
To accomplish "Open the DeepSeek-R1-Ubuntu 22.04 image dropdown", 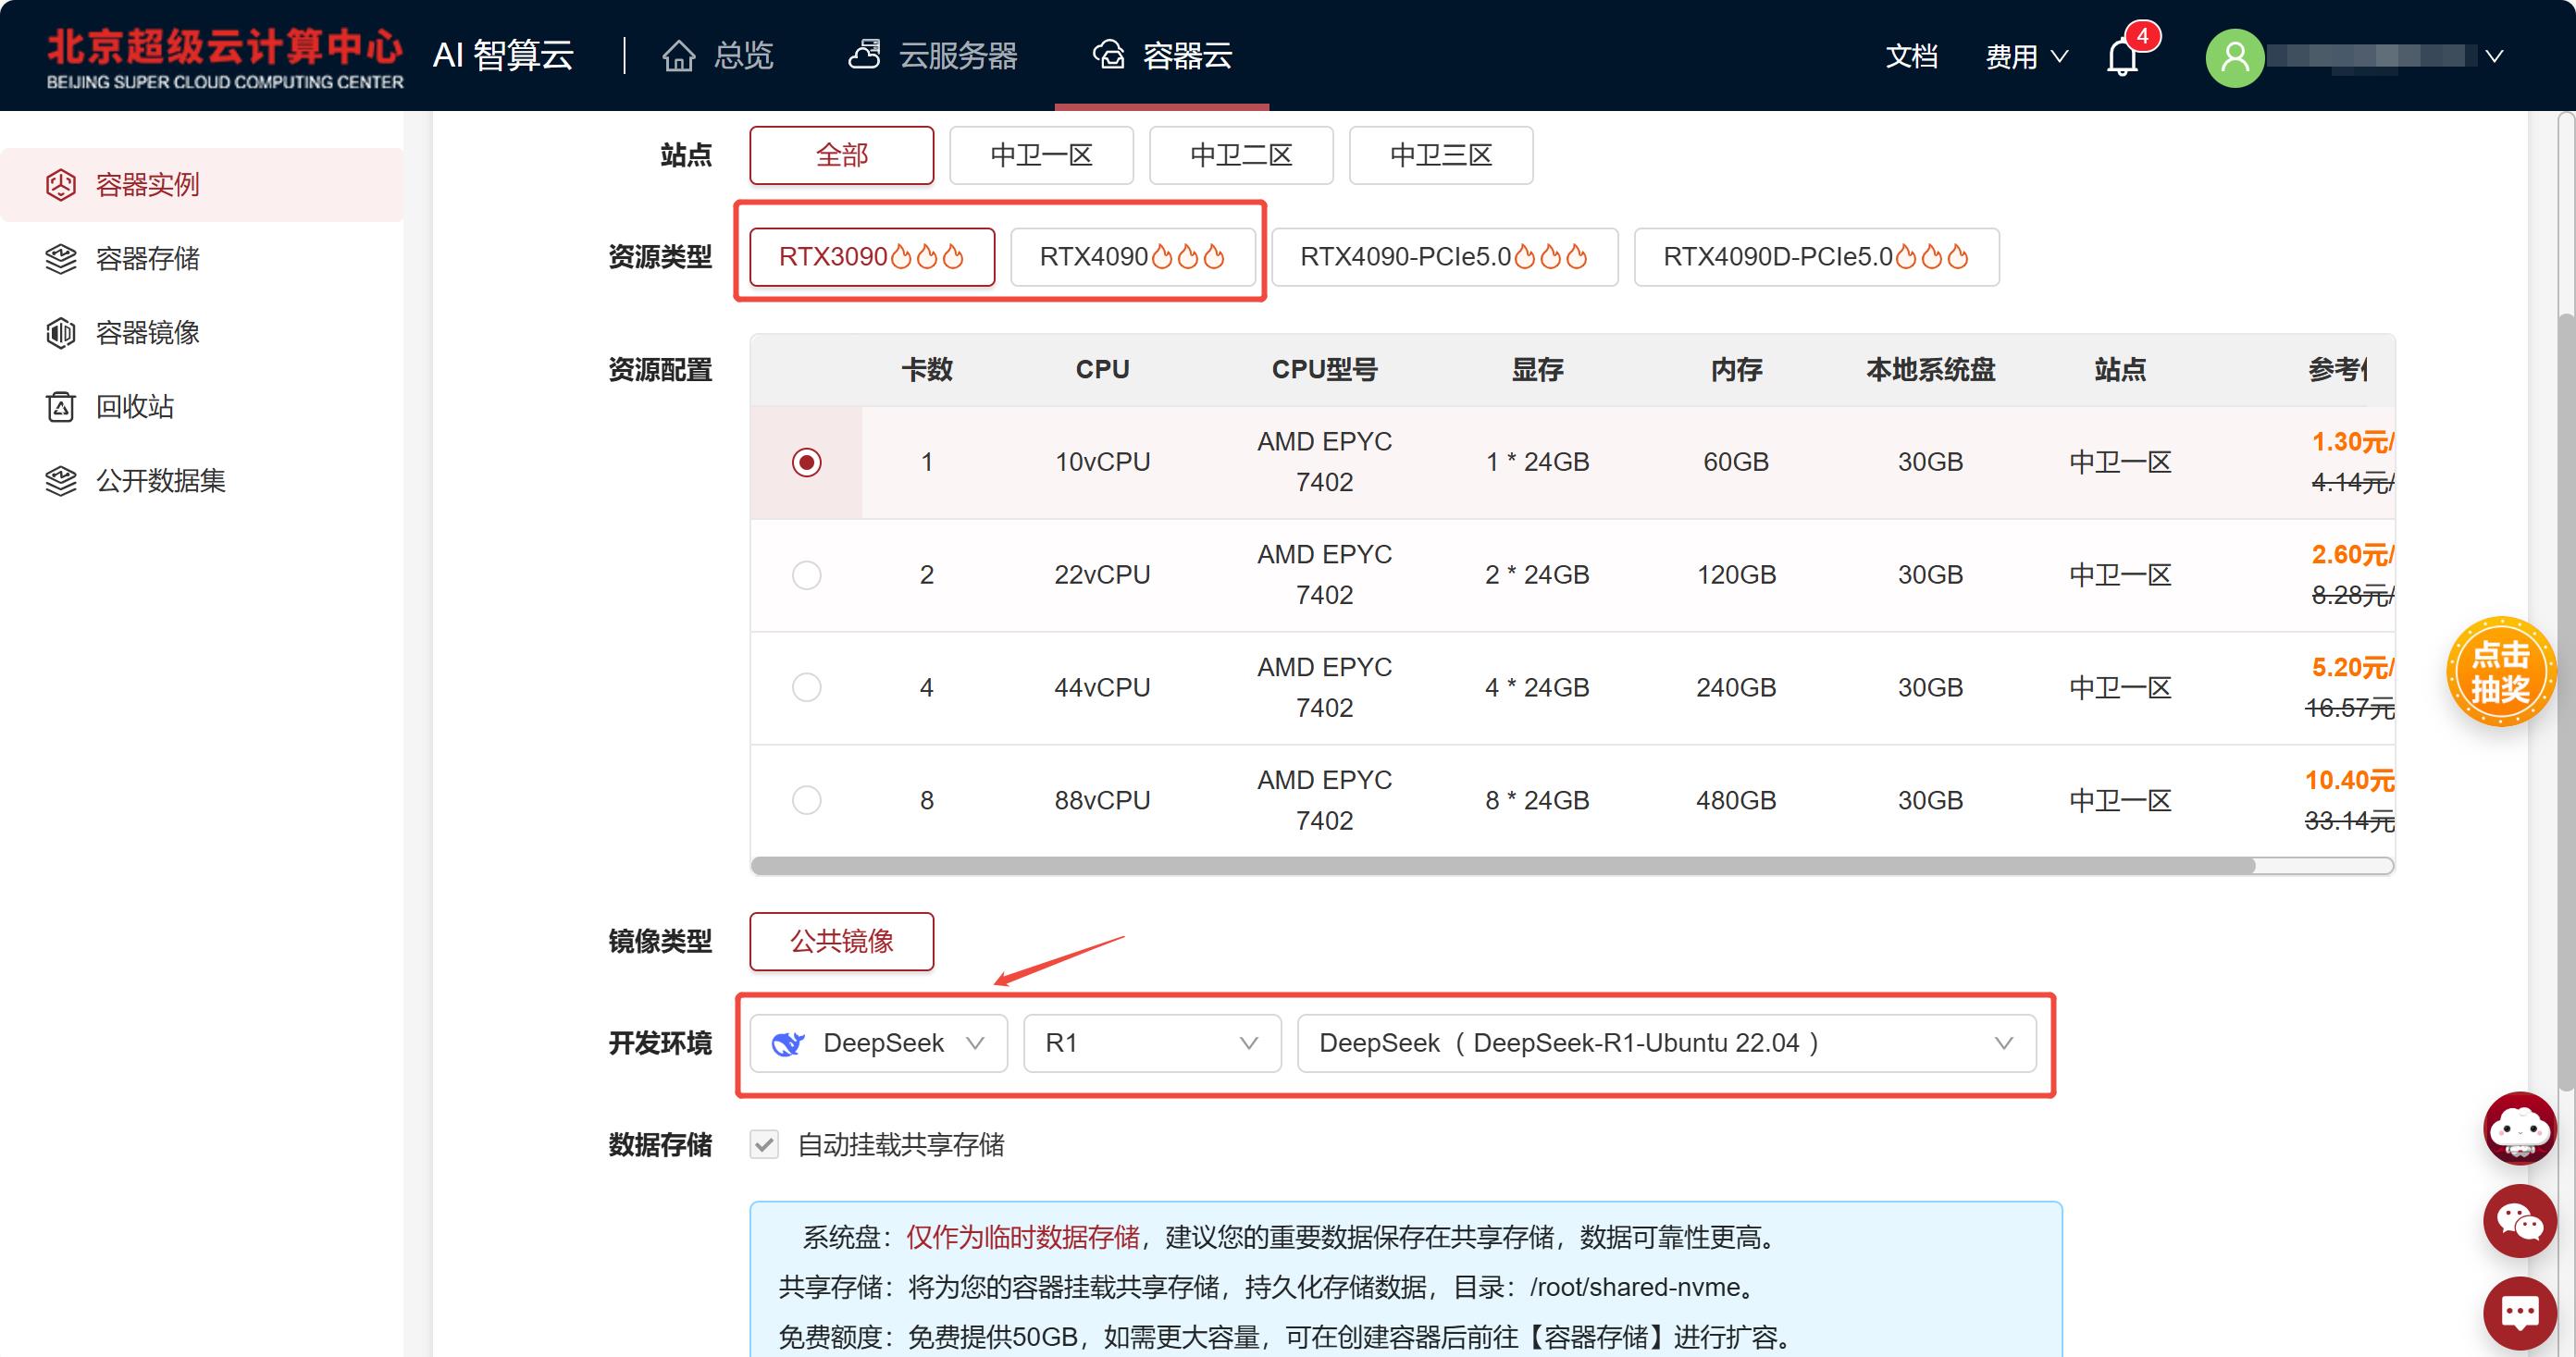I will 1667,1044.
